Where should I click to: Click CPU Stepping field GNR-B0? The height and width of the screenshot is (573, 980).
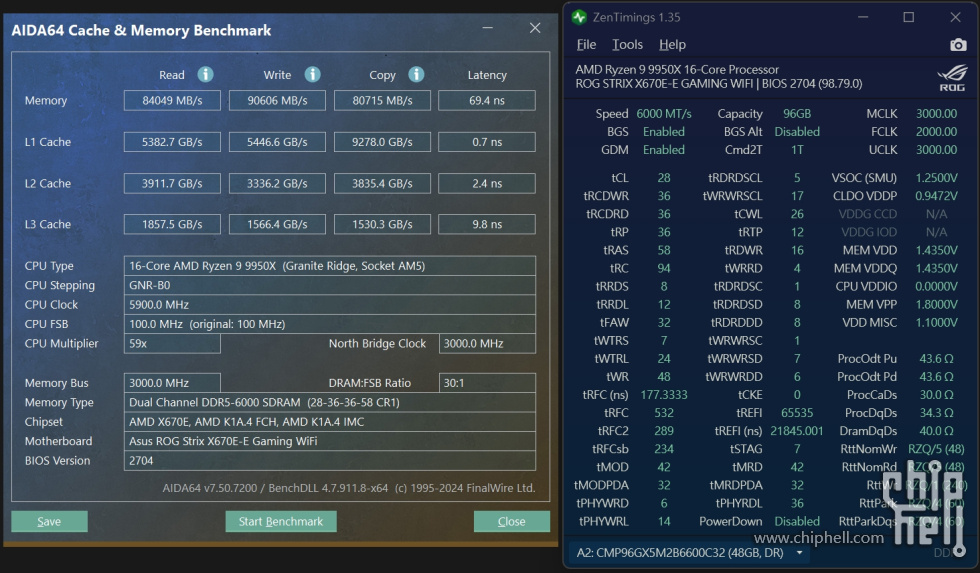point(329,285)
